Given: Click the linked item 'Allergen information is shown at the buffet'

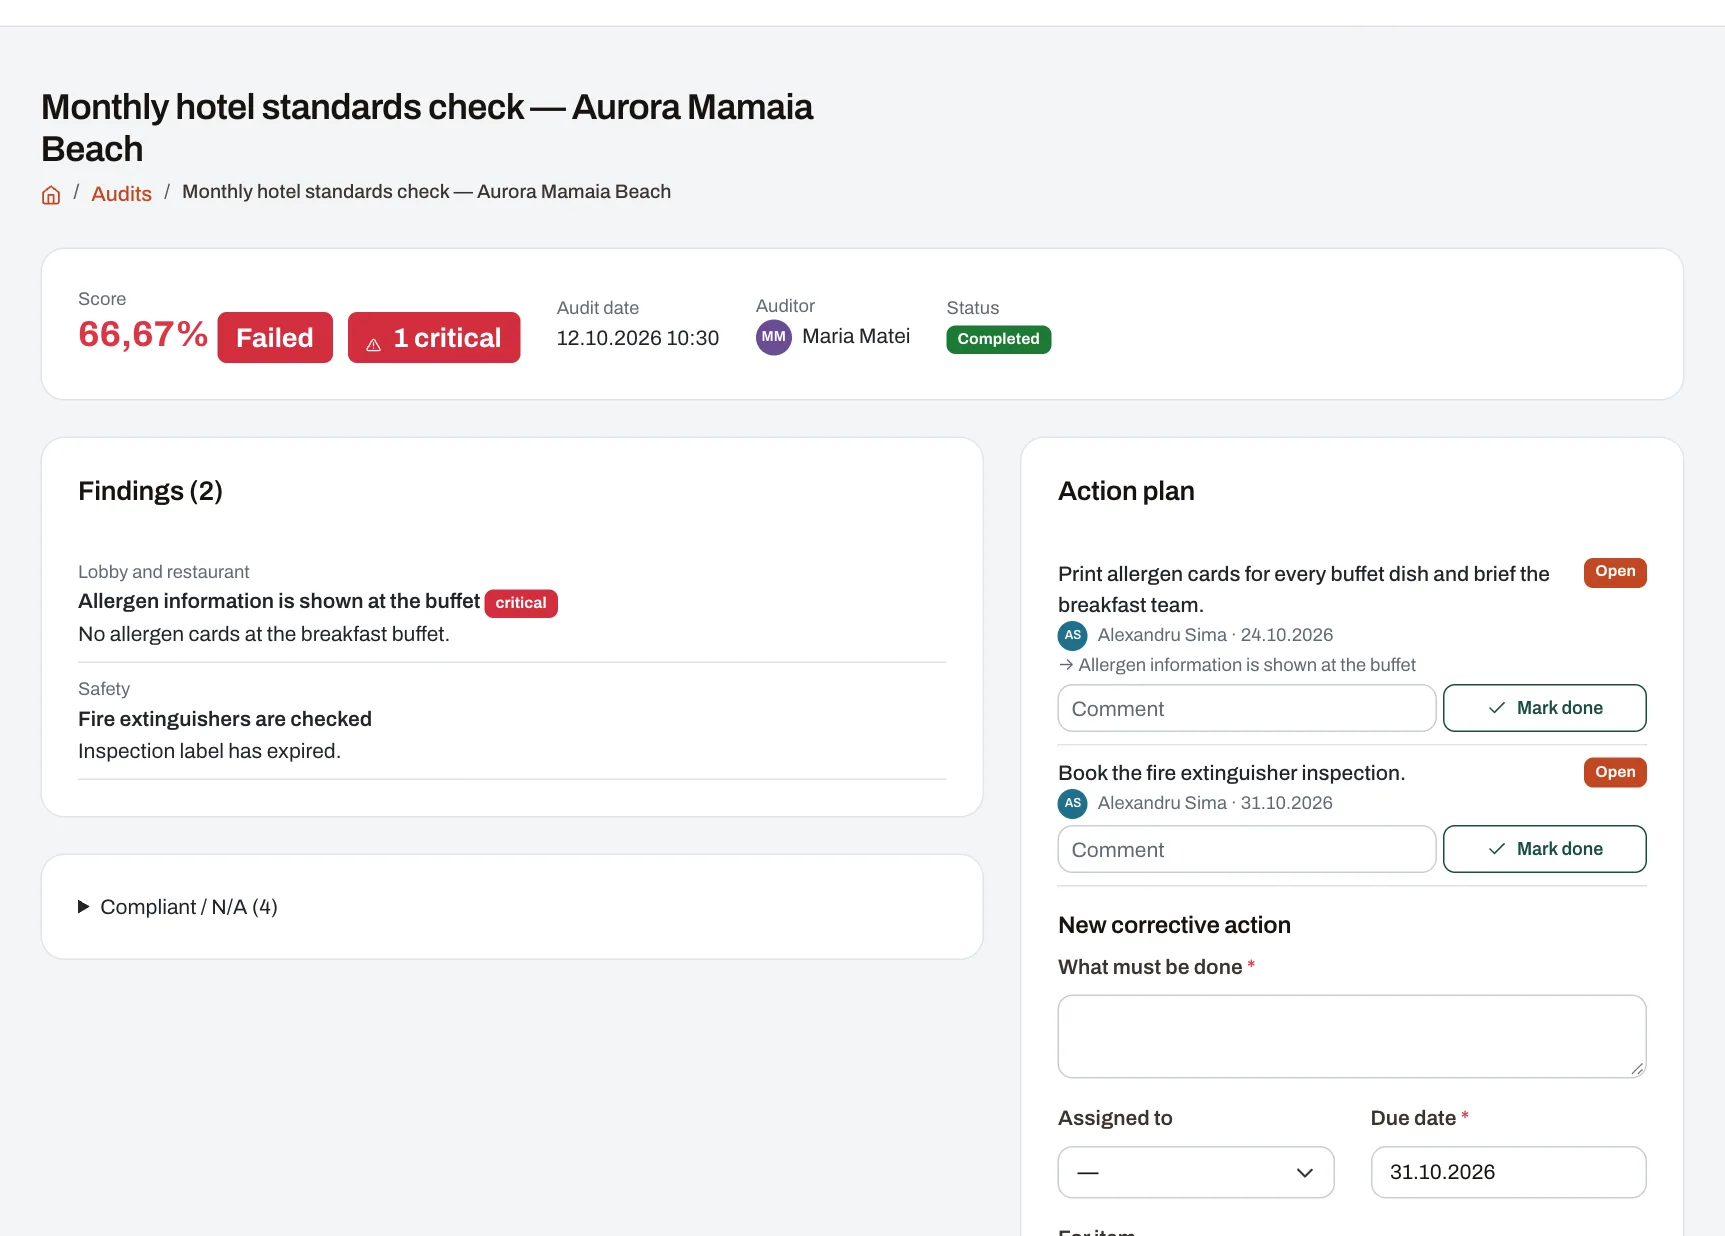Looking at the screenshot, I should pyautogui.click(x=1246, y=665).
